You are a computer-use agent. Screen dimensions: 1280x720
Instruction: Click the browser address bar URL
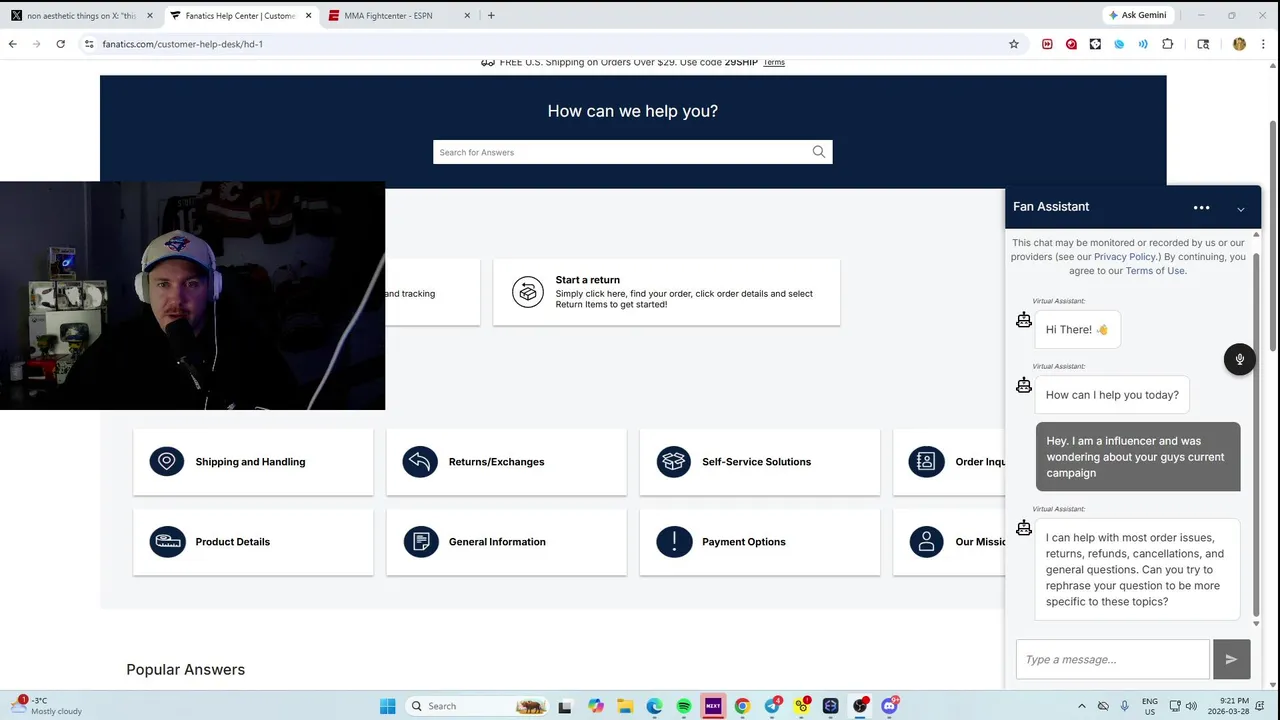(183, 44)
